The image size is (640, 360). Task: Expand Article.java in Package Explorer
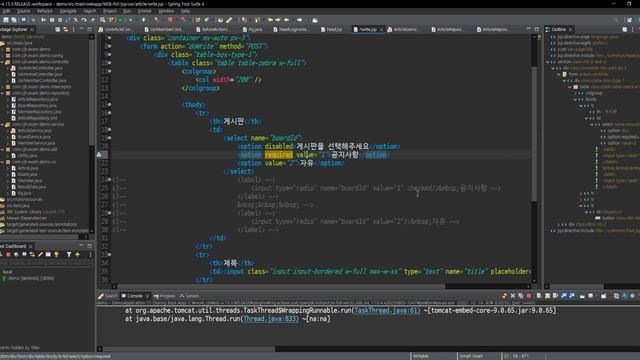point(8,168)
